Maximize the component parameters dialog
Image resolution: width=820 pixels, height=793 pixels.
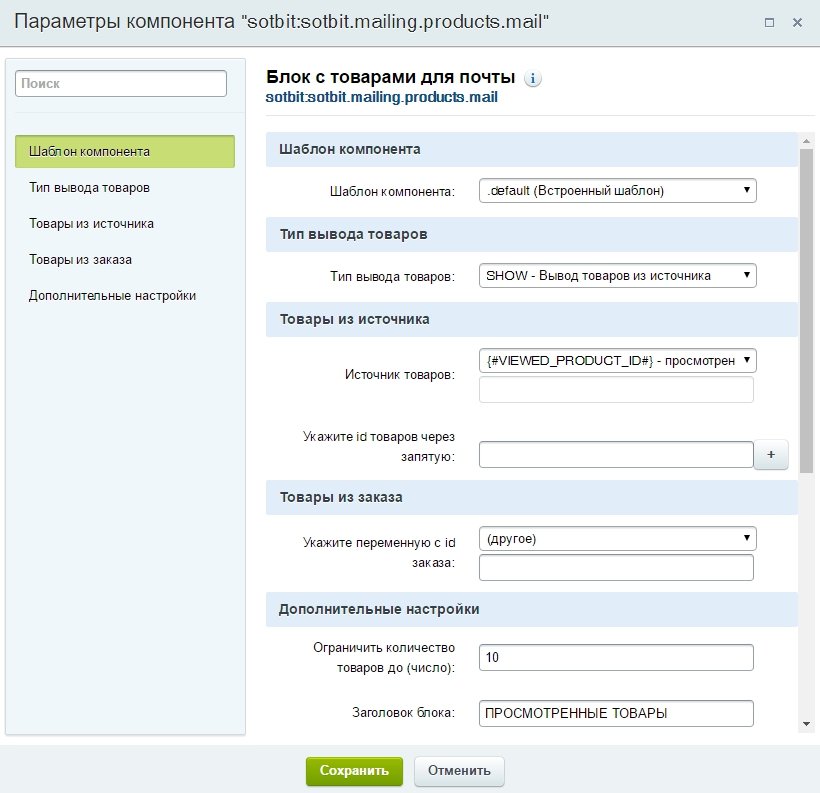click(769, 22)
